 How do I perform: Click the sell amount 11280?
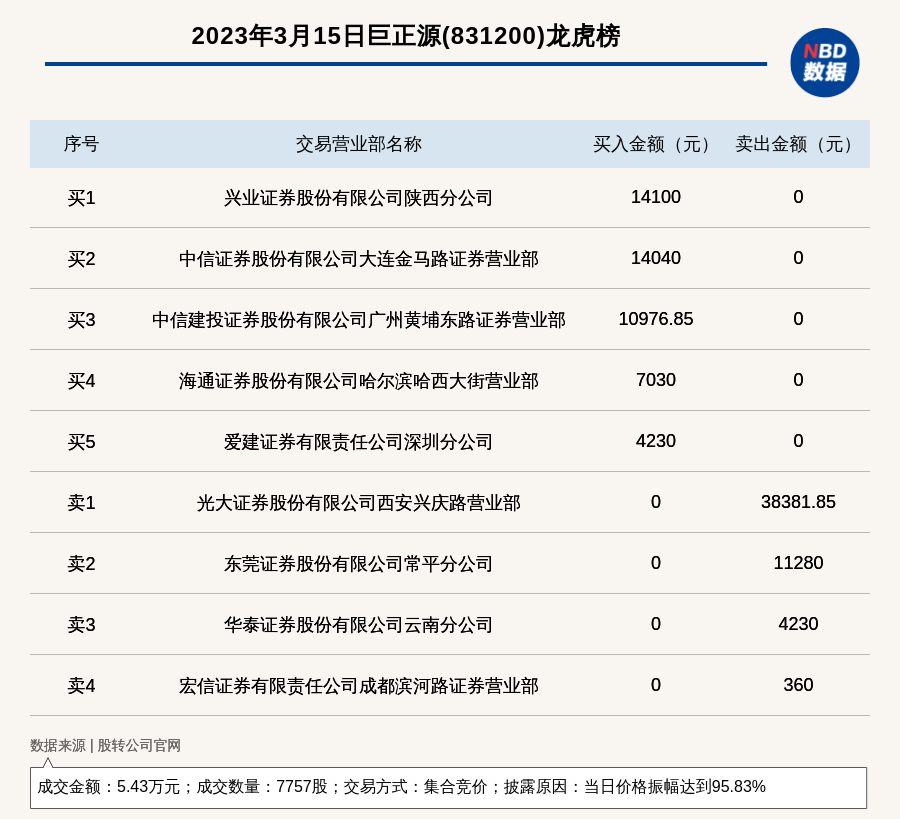click(798, 562)
